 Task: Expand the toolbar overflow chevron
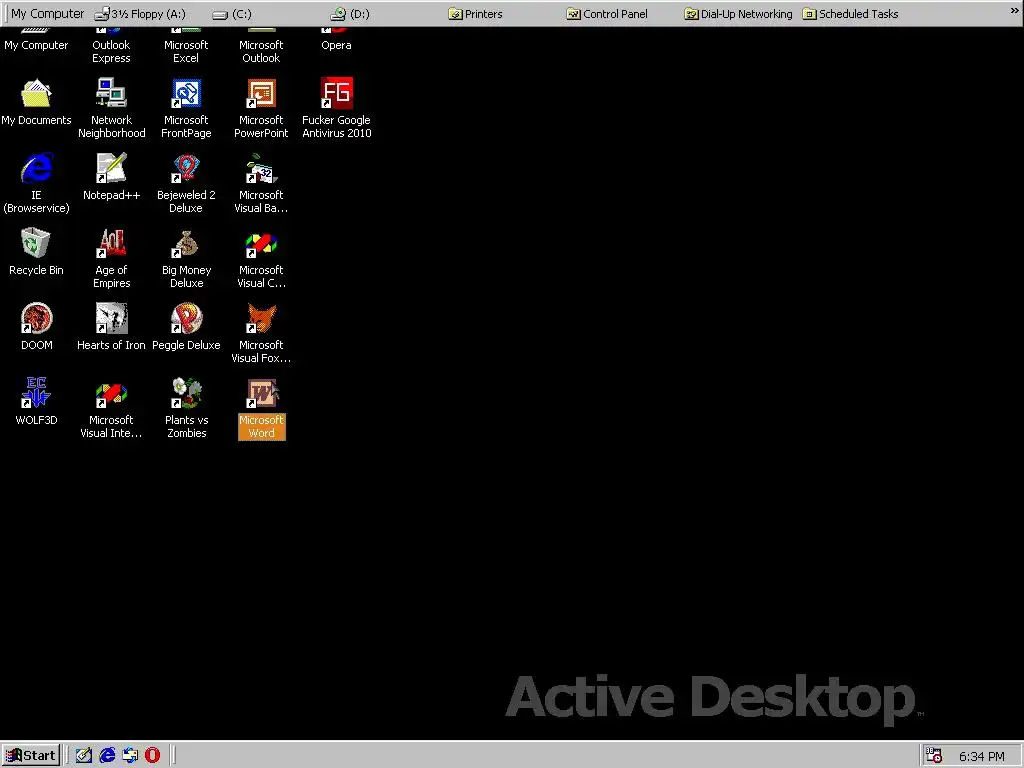1014,10
